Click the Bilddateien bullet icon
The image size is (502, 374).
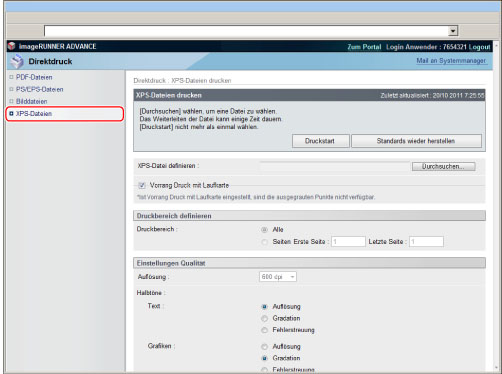pyautogui.click(x=11, y=101)
